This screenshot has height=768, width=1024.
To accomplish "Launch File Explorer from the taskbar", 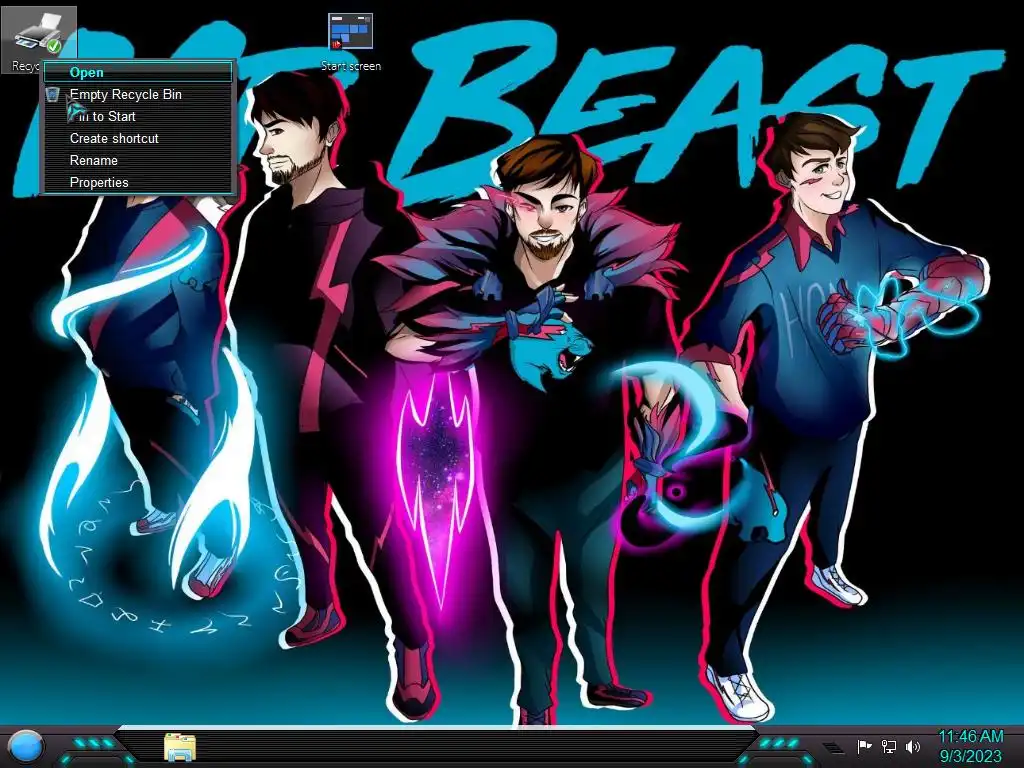I will tap(180, 747).
